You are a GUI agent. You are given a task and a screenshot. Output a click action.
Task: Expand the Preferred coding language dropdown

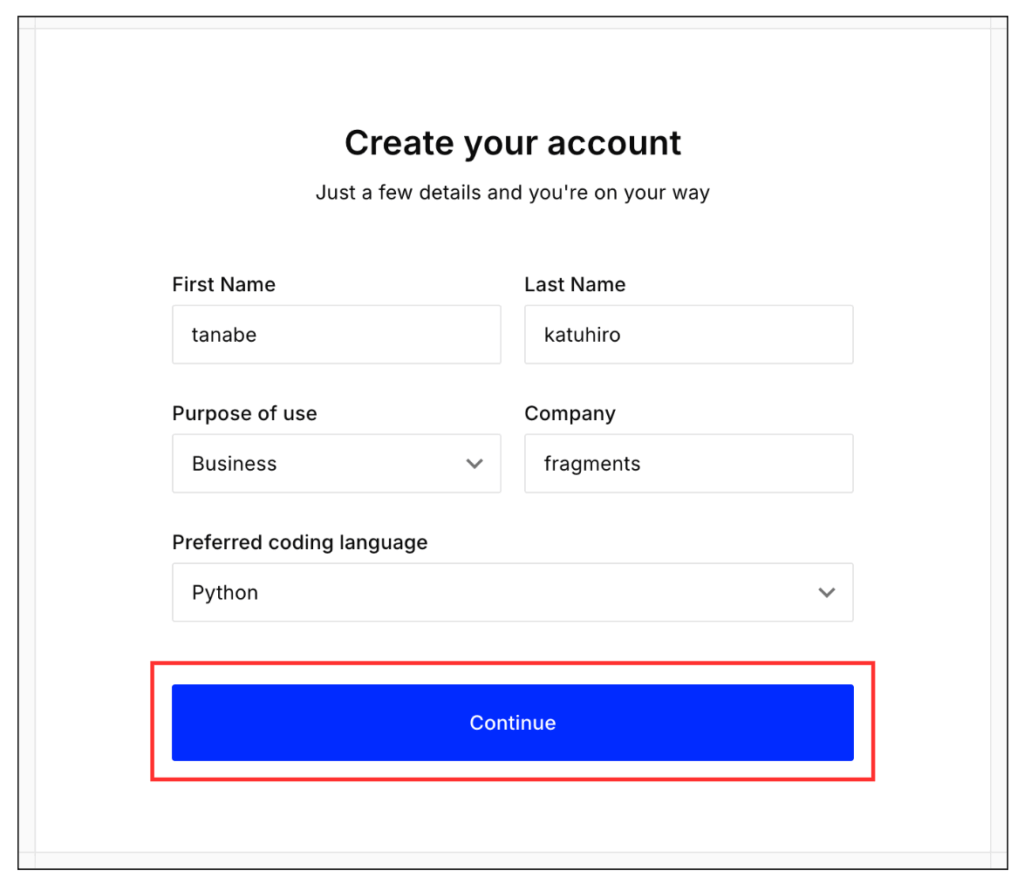pyautogui.click(x=512, y=592)
